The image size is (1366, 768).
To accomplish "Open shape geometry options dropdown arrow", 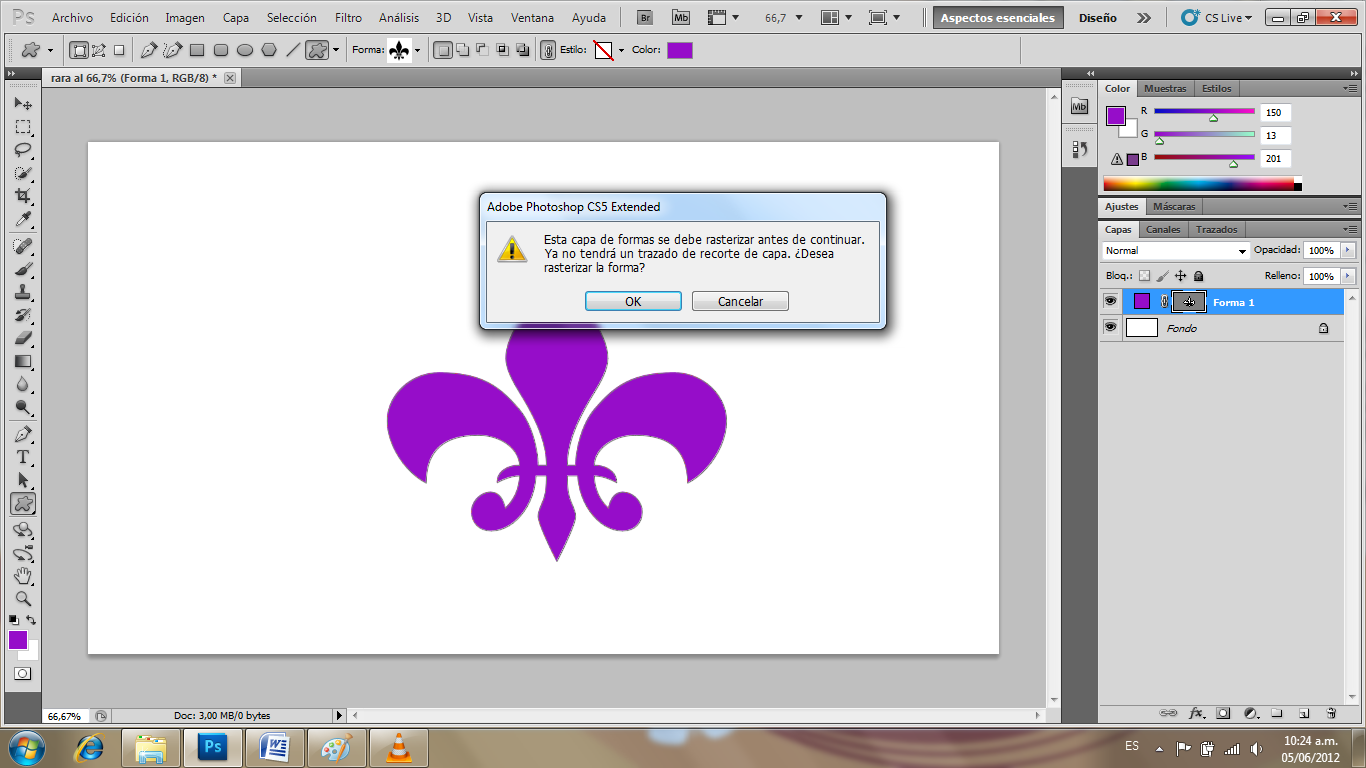I will point(336,50).
